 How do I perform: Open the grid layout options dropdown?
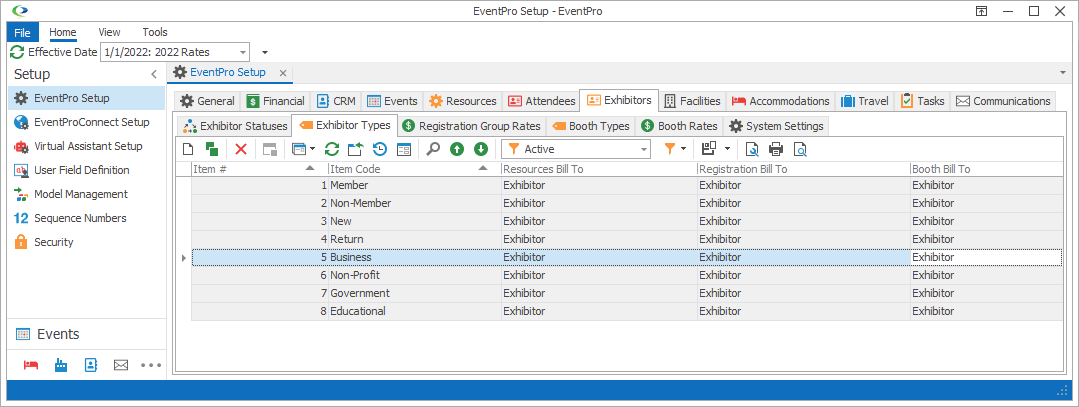tap(716, 149)
